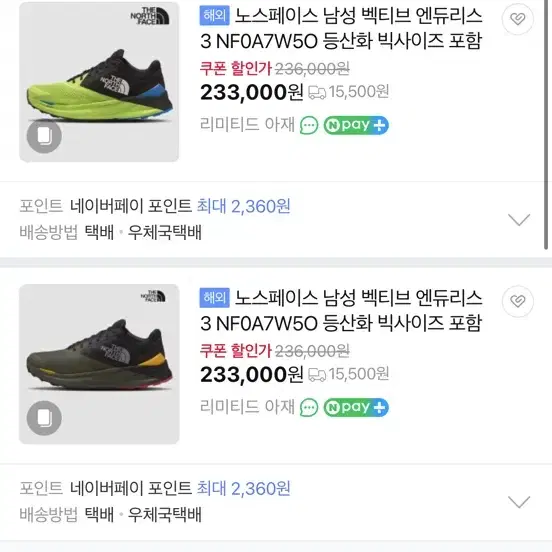552x552 pixels.
Task: Open seller chat bubble in second listing
Action: coord(309,408)
